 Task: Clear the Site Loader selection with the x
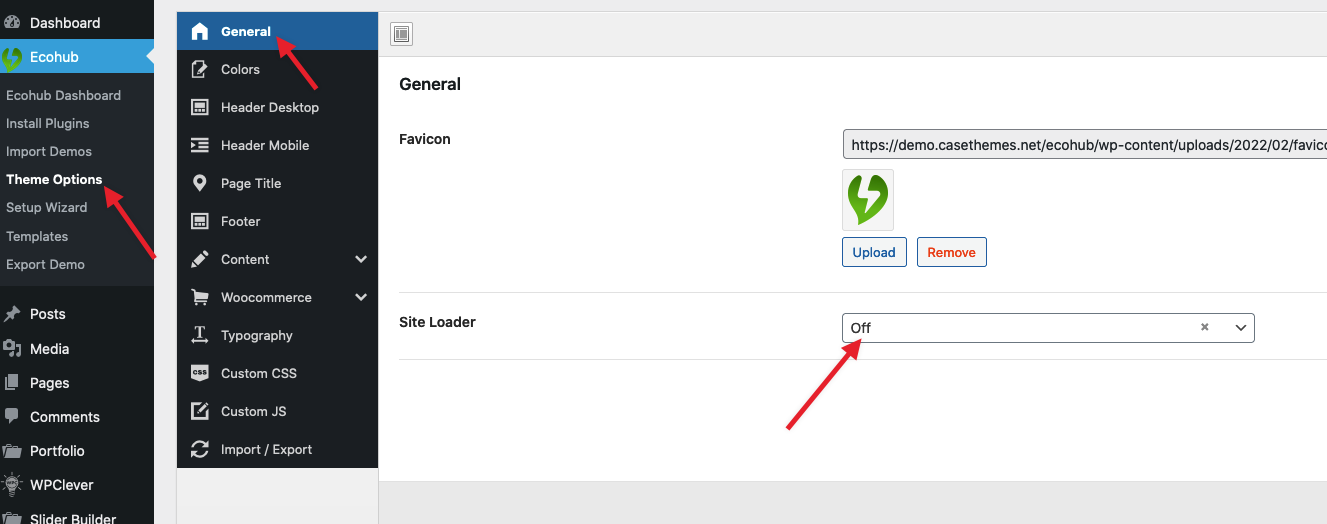1205,327
